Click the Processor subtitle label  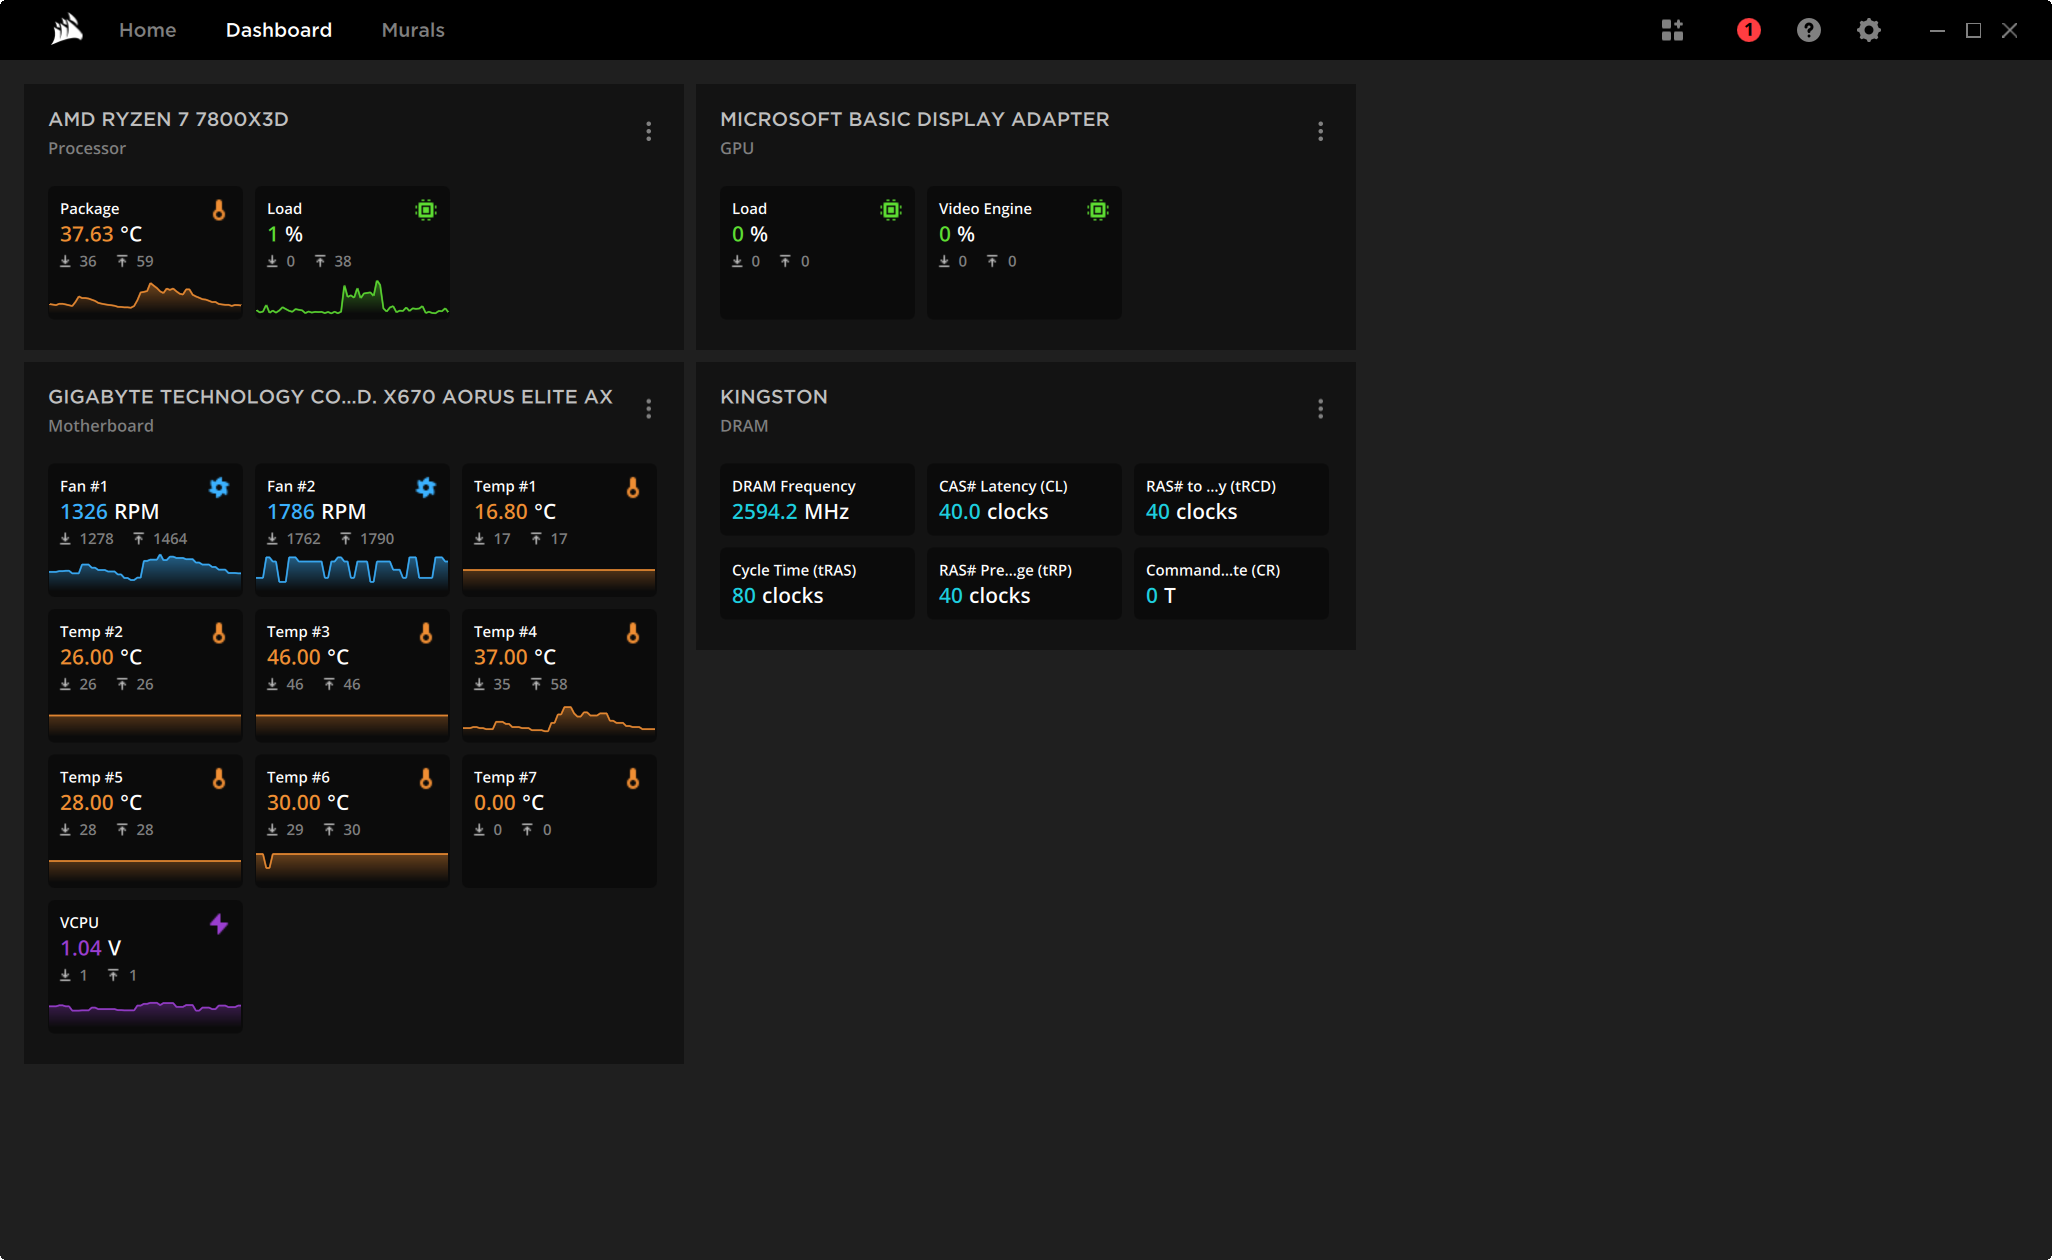(x=87, y=148)
